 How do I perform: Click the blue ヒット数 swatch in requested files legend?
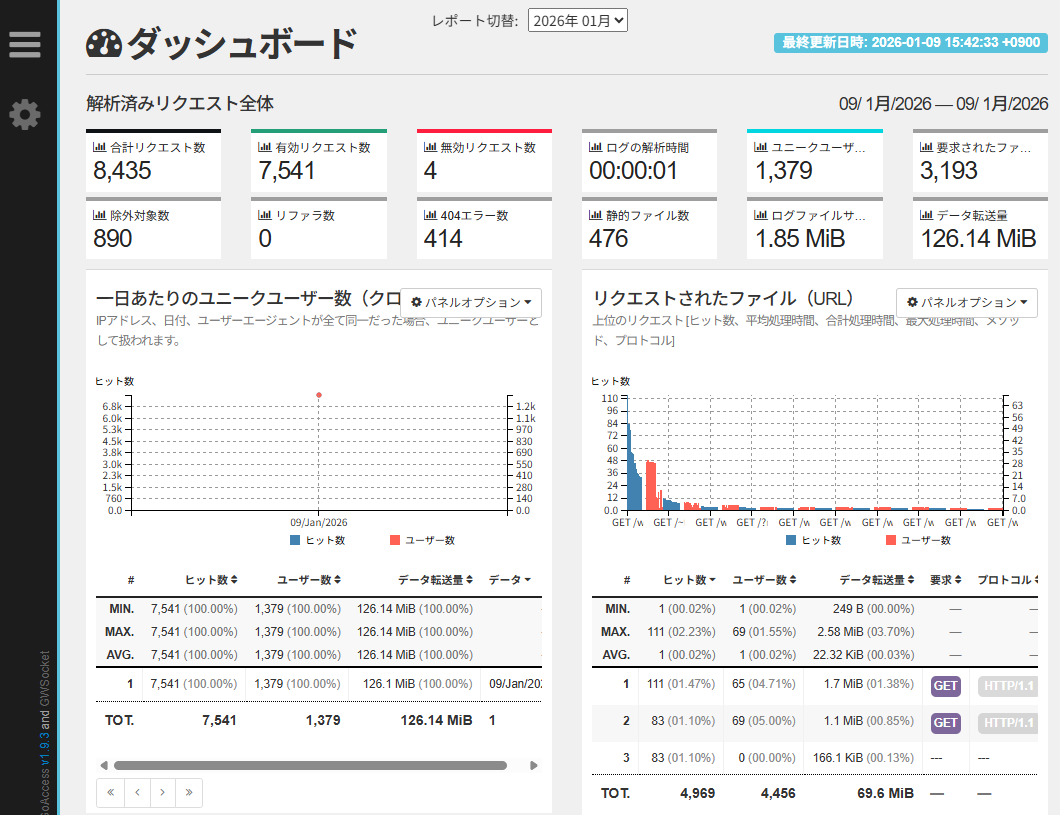[791, 540]
